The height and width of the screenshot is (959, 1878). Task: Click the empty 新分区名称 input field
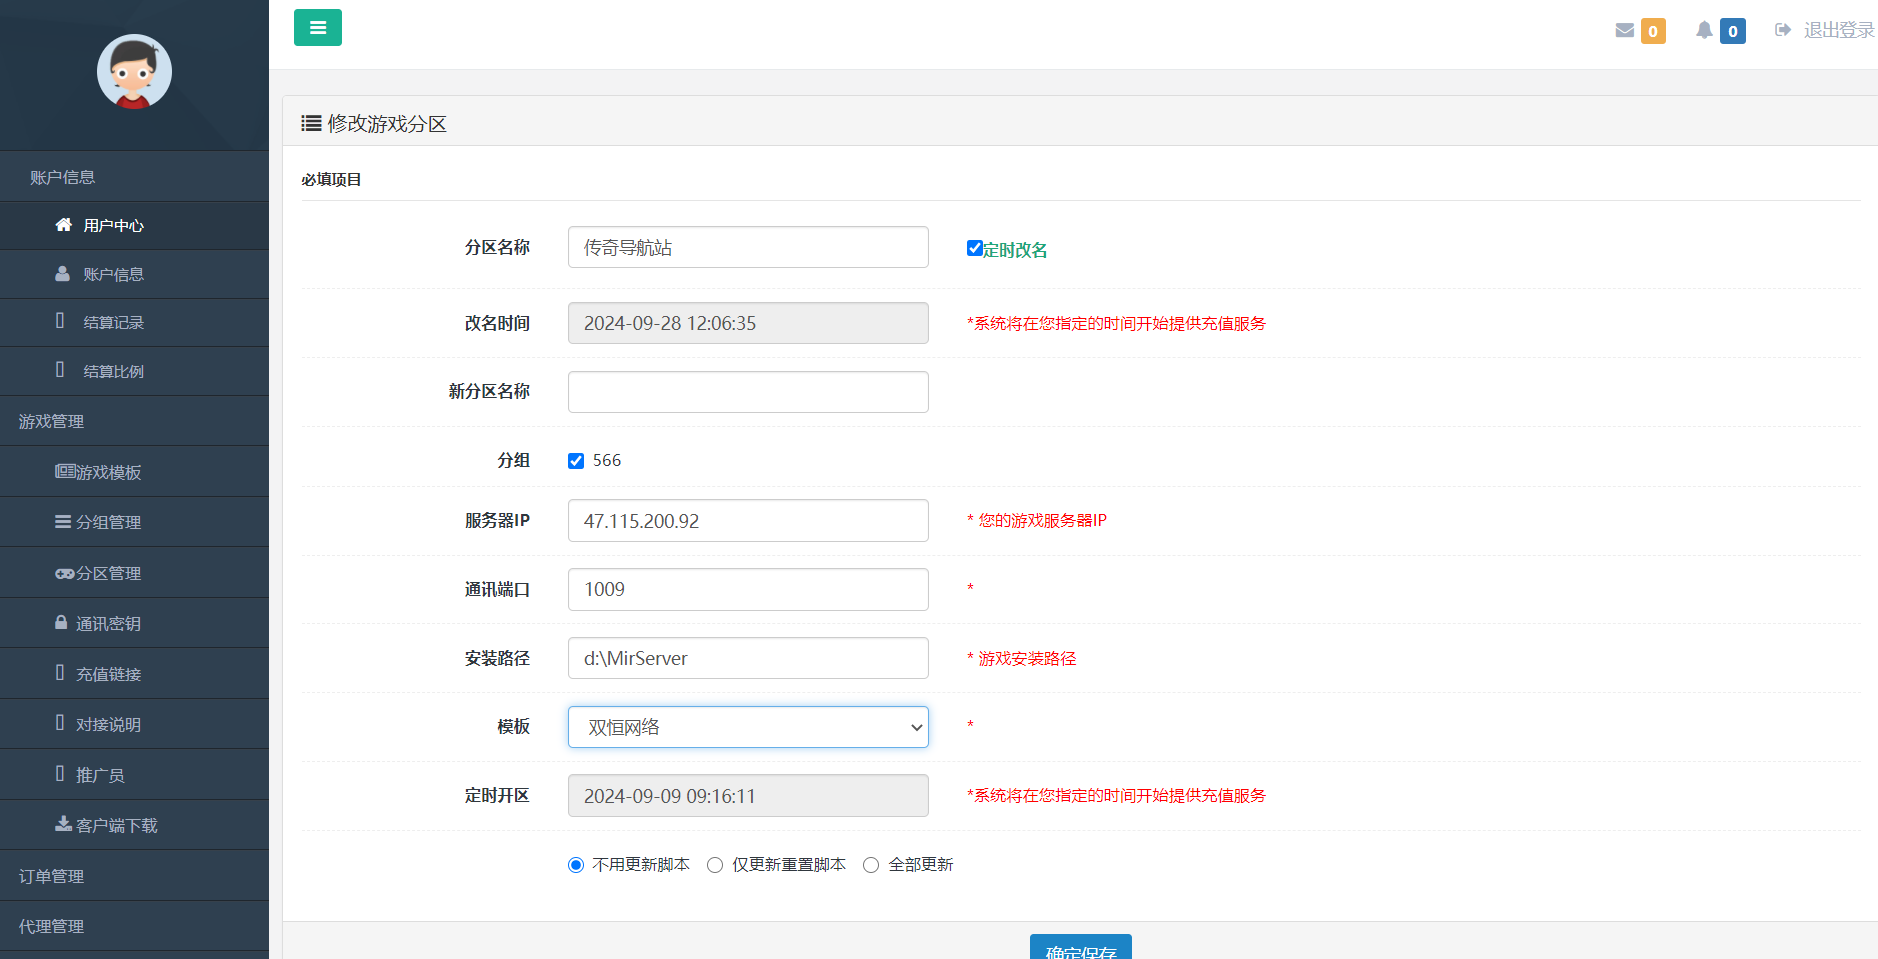point(748,392)
